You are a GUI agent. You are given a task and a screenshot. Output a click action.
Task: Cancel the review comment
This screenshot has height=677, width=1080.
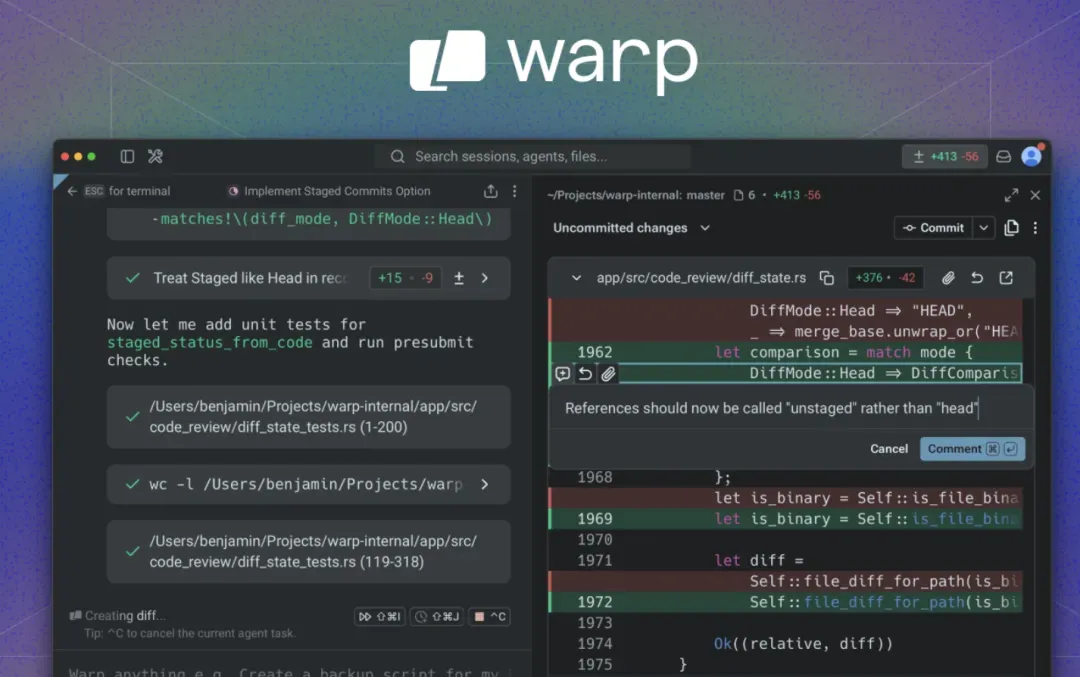point(889,448)
